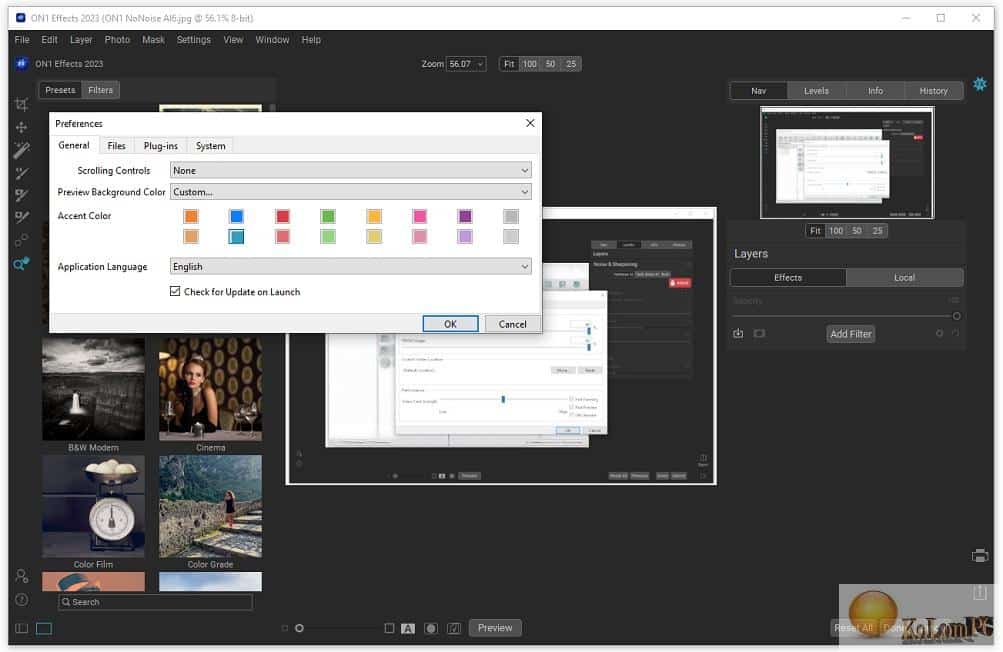Open the Application Language dropdown

[x=351, y=266]
